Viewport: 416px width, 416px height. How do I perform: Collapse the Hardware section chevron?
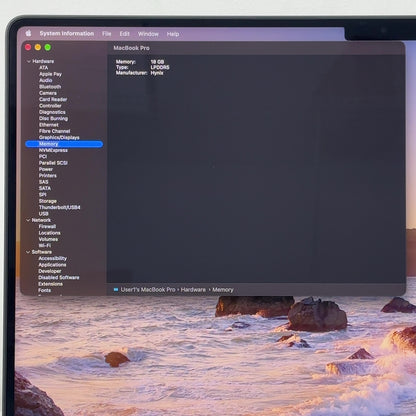click(29, 61)
